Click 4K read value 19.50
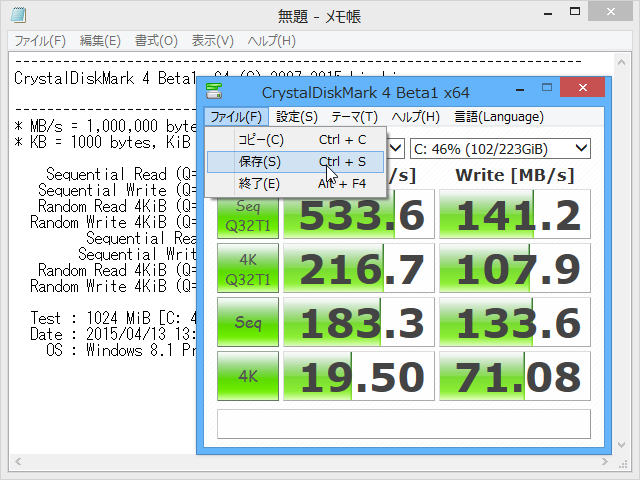 [x=359, y=376]
